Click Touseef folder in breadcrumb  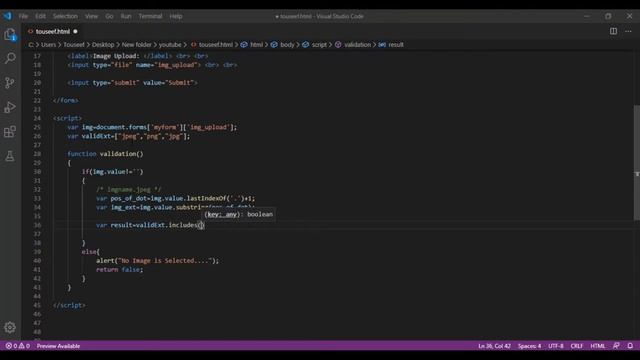pyautogui.click(x=74, y=45)
